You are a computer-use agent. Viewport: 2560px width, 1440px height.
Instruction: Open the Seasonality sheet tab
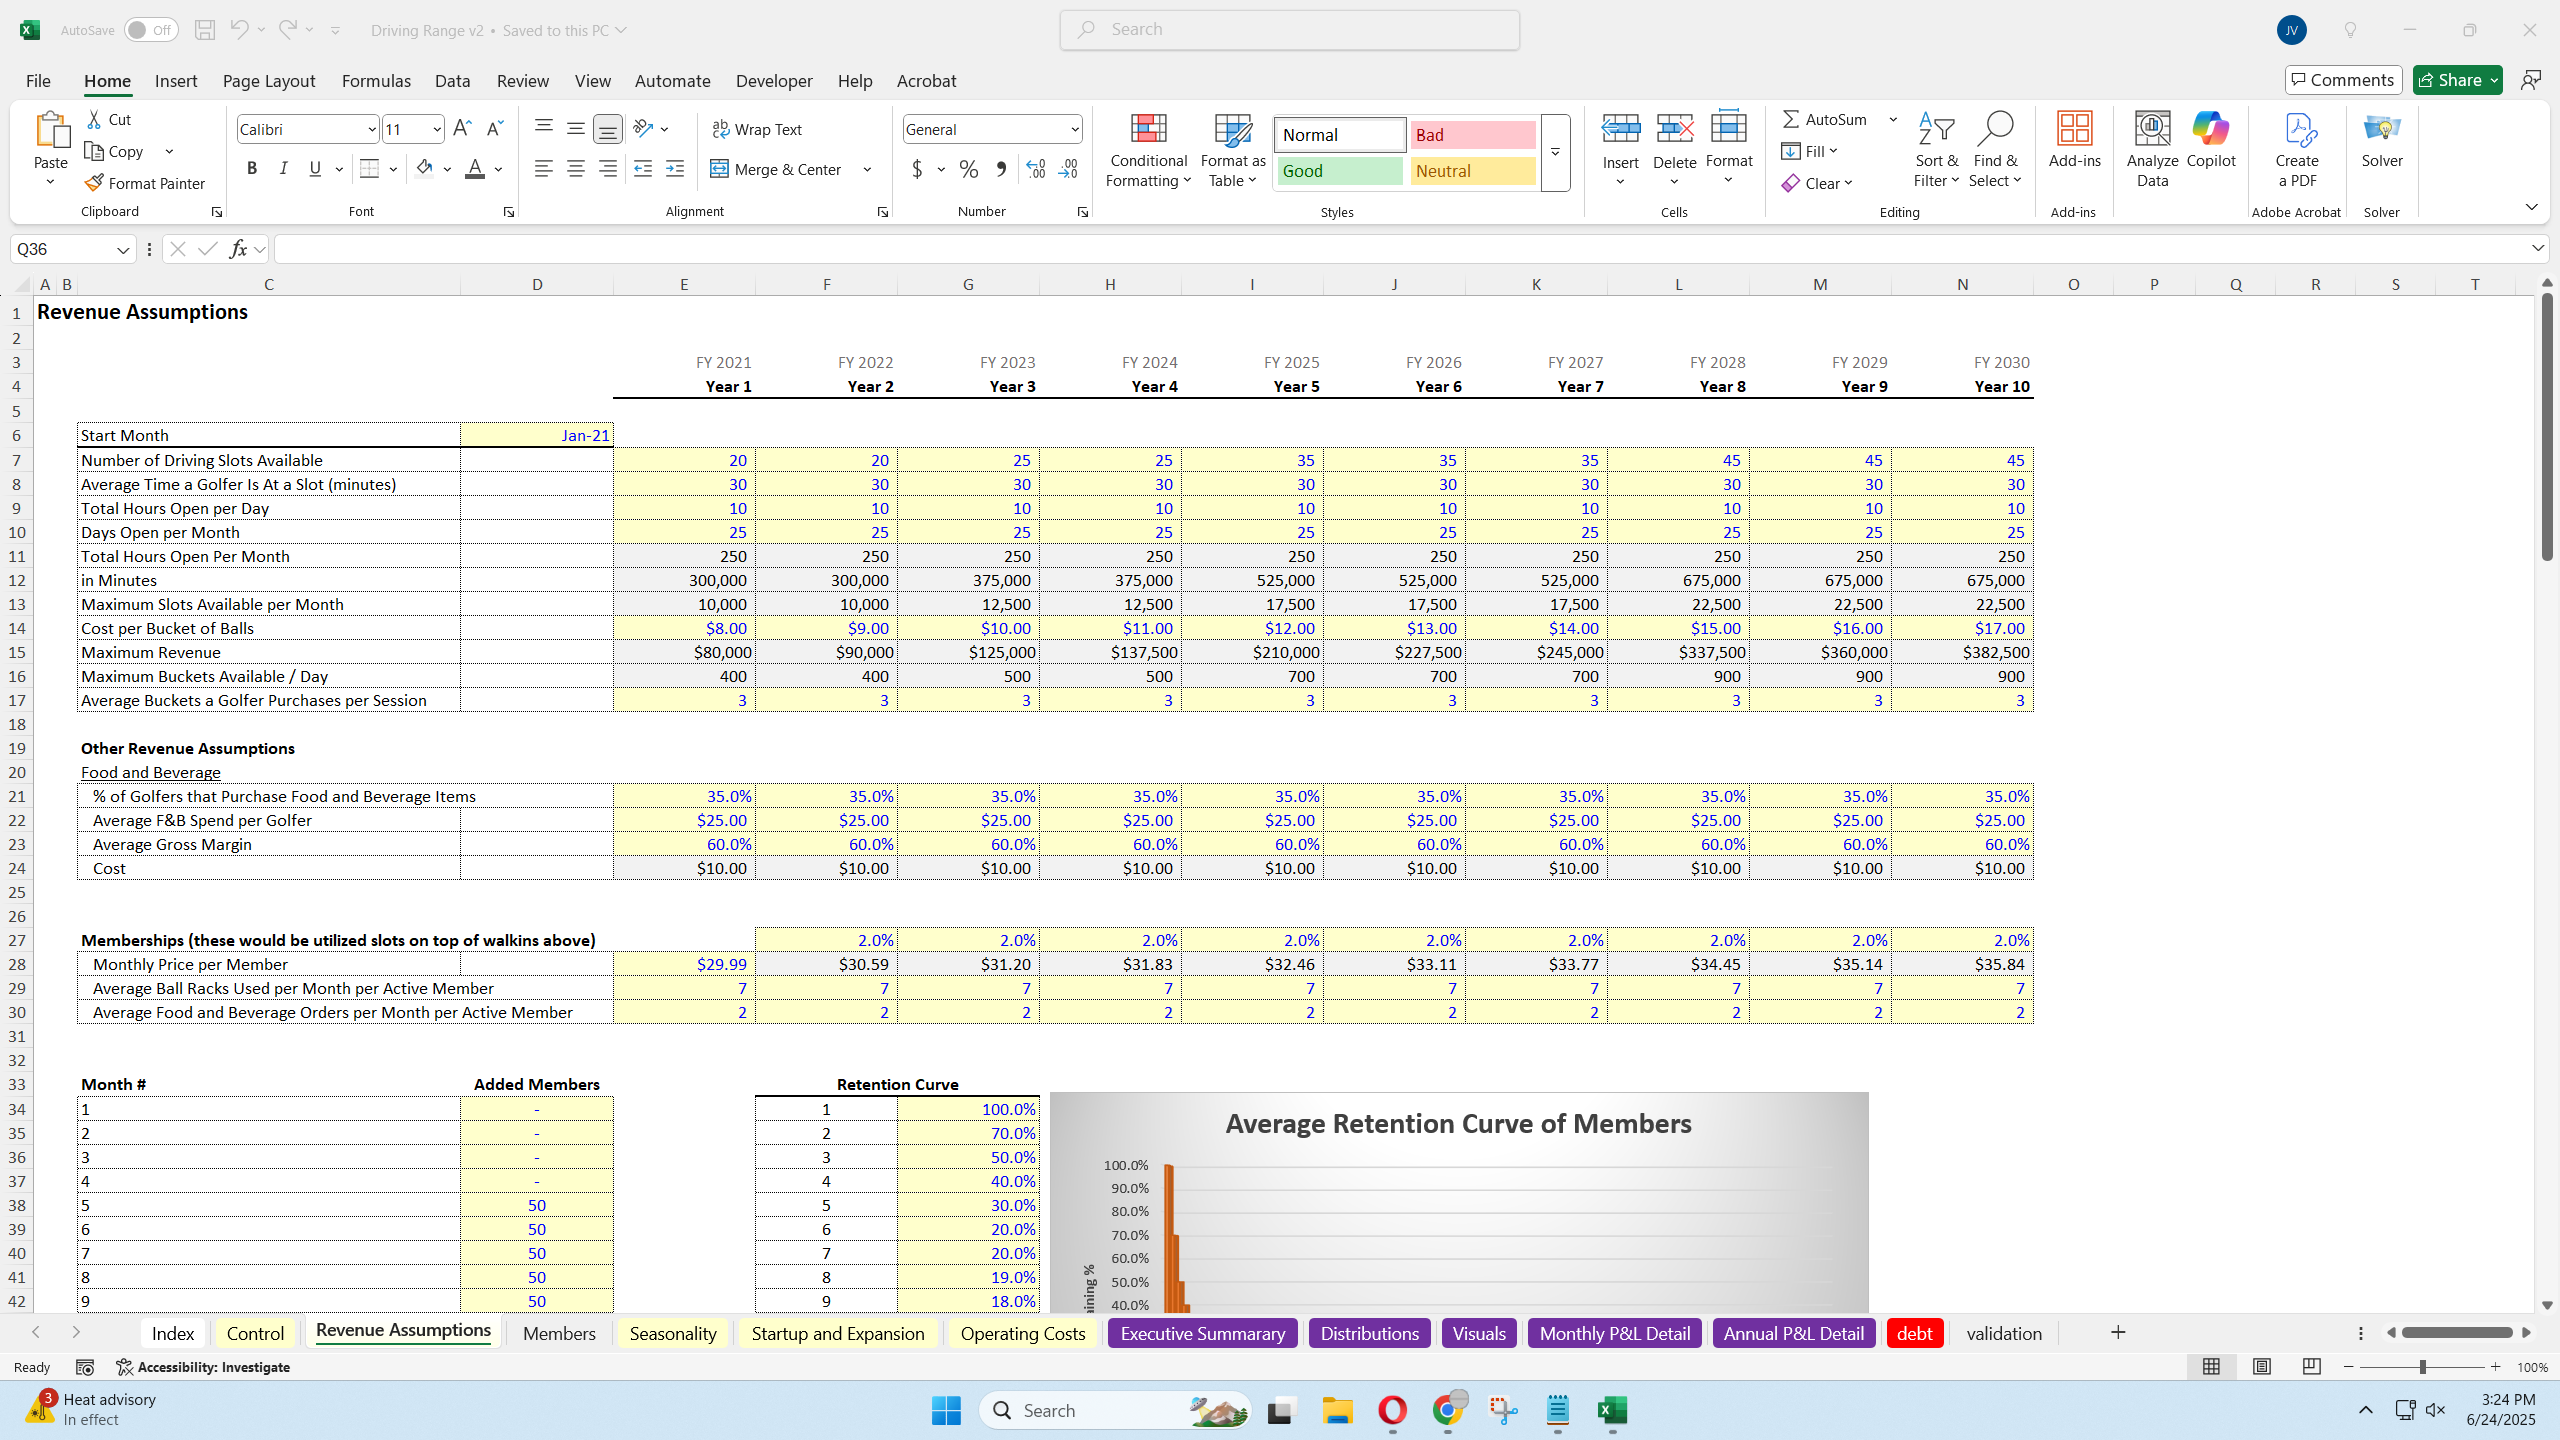point(672,1333)
